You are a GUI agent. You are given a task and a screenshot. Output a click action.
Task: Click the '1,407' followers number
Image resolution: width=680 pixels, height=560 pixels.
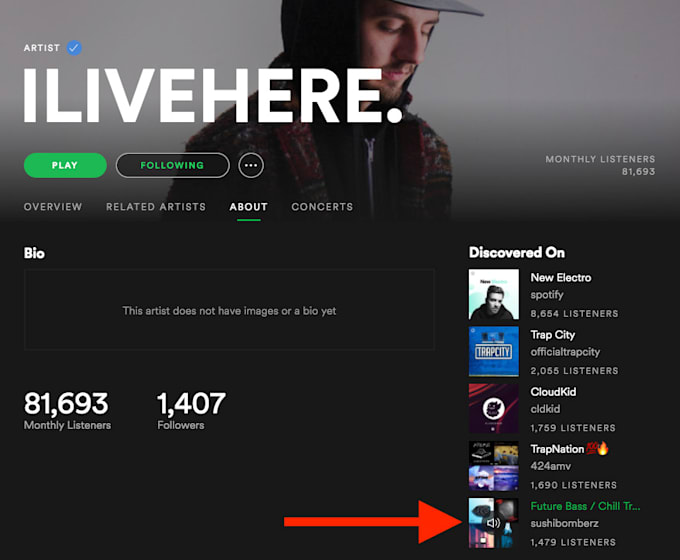click(x=191, y=403)
